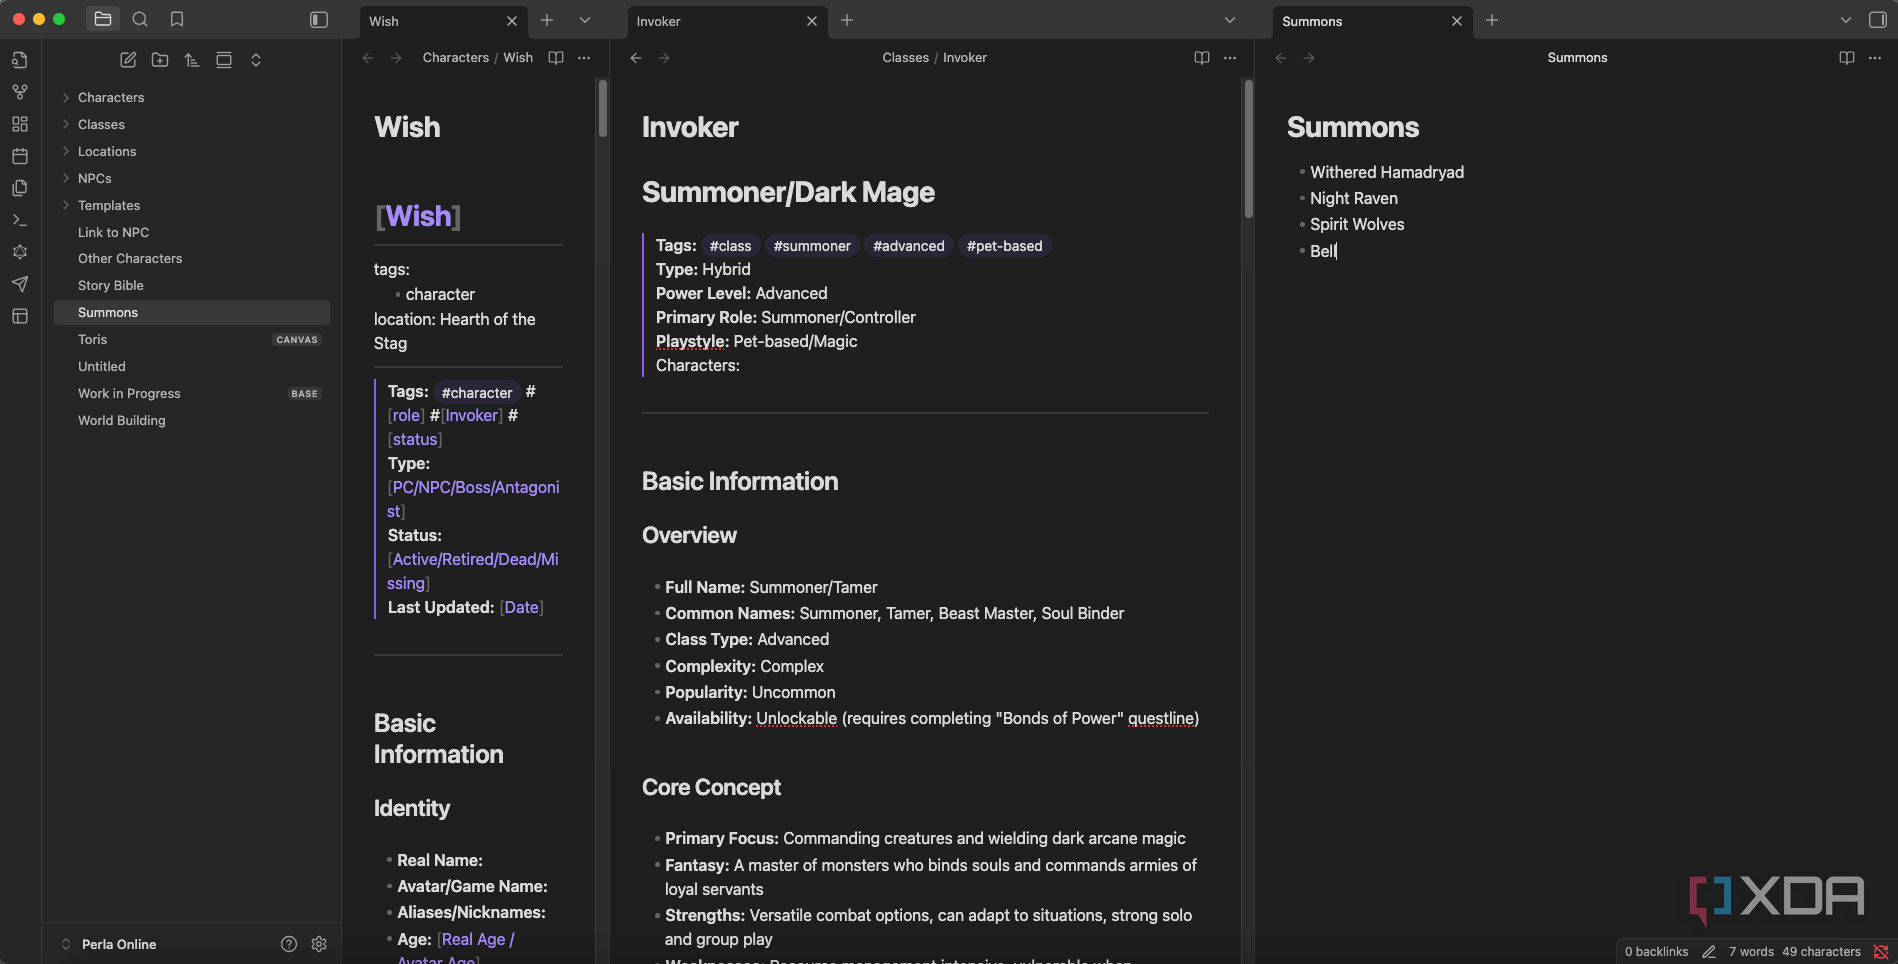Open the daily note calendar icon
Viewport: 1898px width, 964px height.
click(x=19, y=156)
